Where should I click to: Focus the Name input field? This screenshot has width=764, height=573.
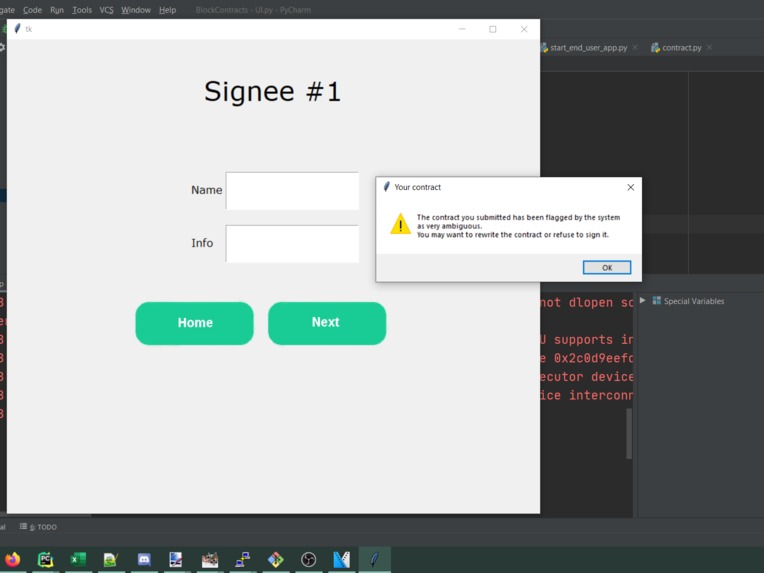pyautogui.click(x=292, y=191)
